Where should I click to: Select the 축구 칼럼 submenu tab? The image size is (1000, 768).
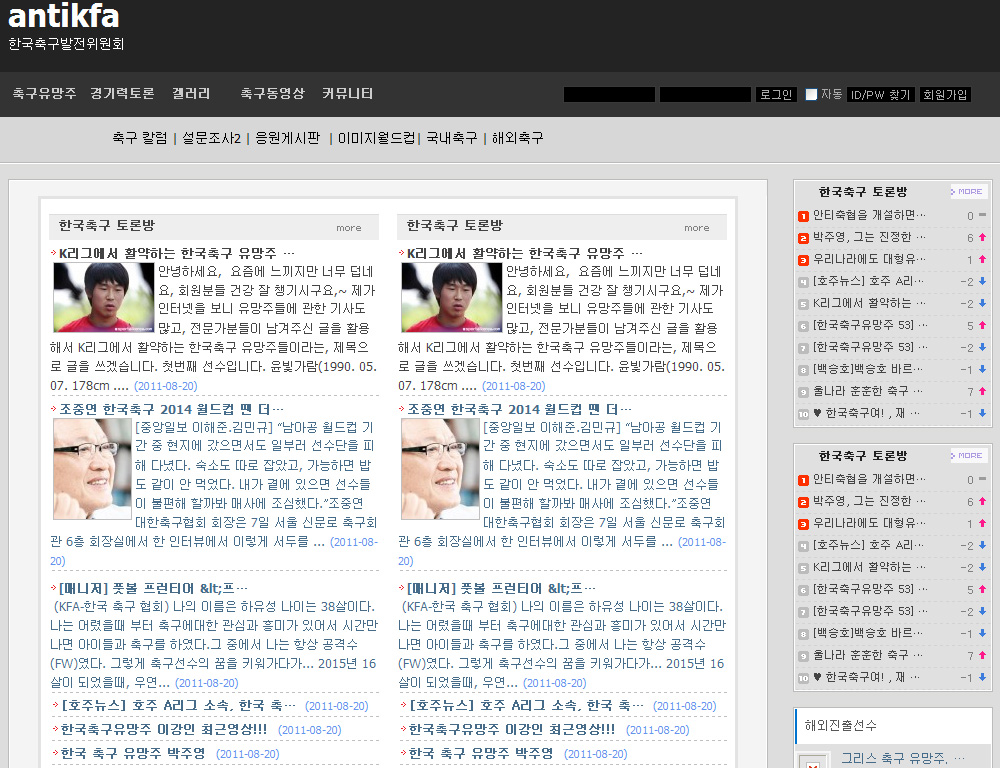pyautogui.click(x=140, y=138)
